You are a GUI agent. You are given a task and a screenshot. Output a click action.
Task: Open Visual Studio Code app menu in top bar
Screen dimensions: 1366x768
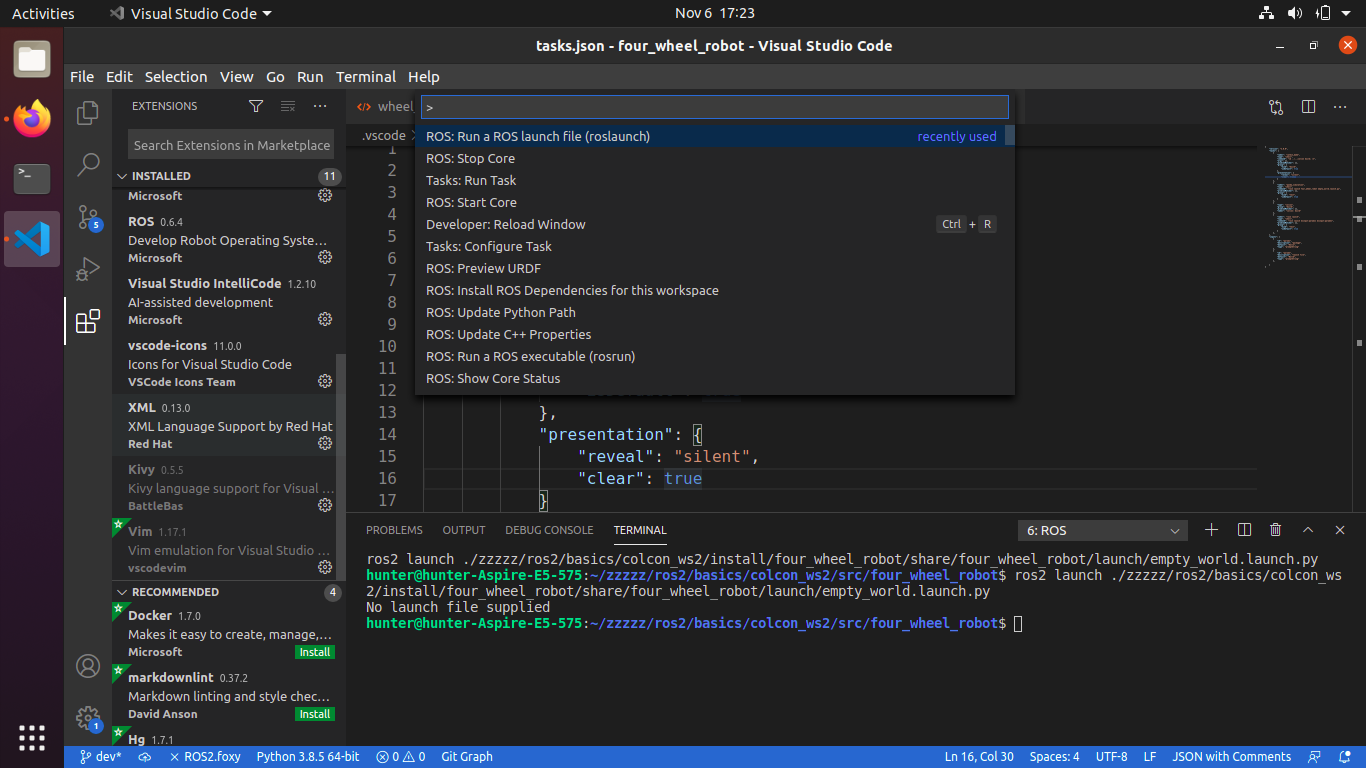190,13
